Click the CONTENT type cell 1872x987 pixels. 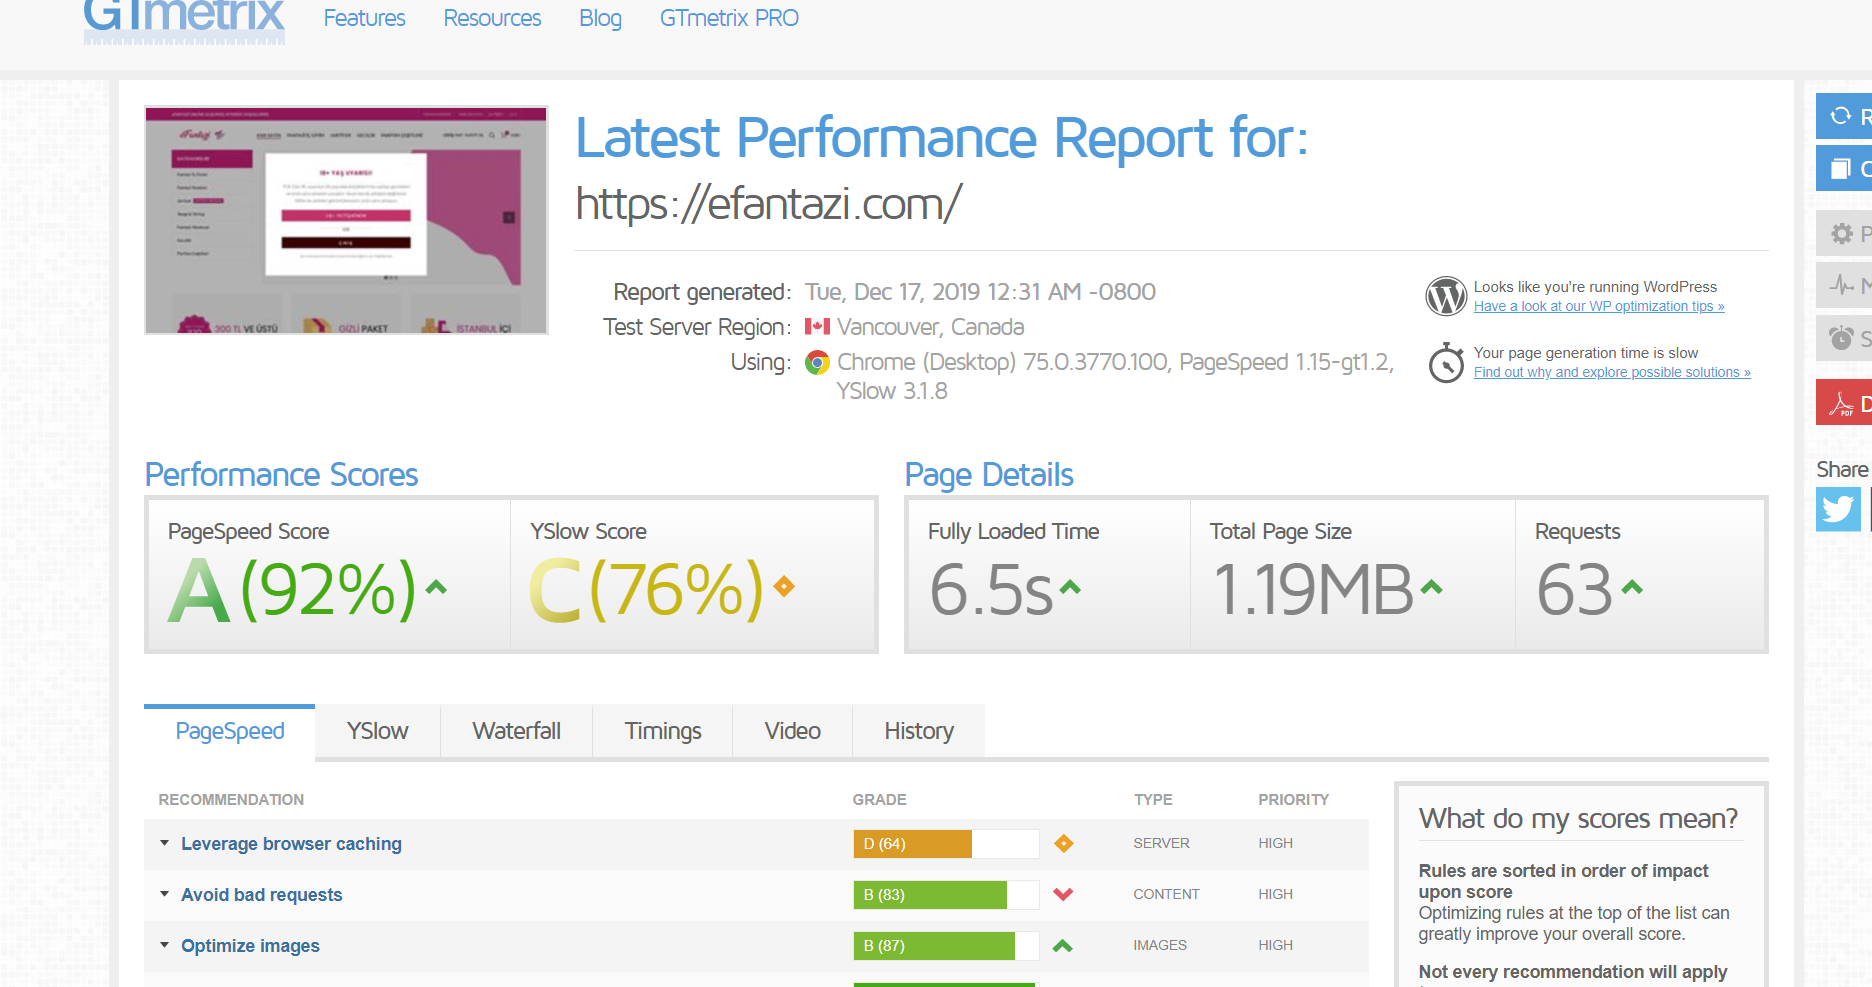coord(1166,894)
